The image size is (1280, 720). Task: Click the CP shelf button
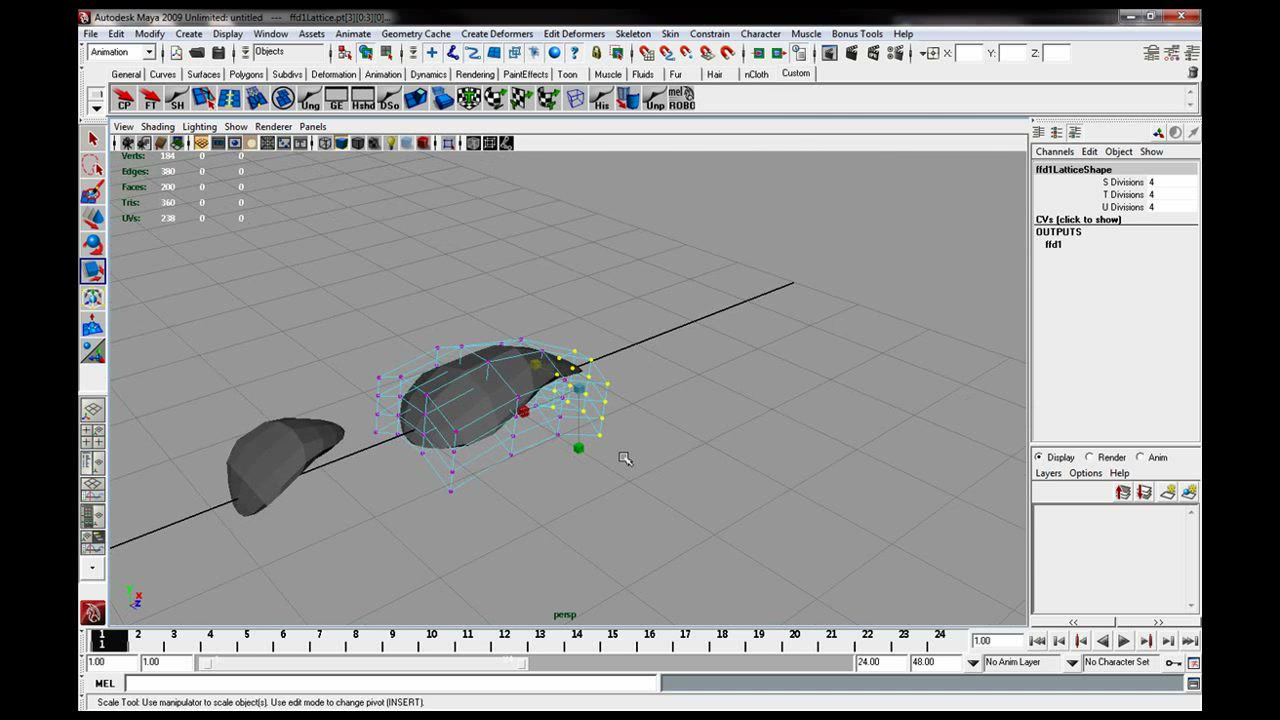click(124, 98)
